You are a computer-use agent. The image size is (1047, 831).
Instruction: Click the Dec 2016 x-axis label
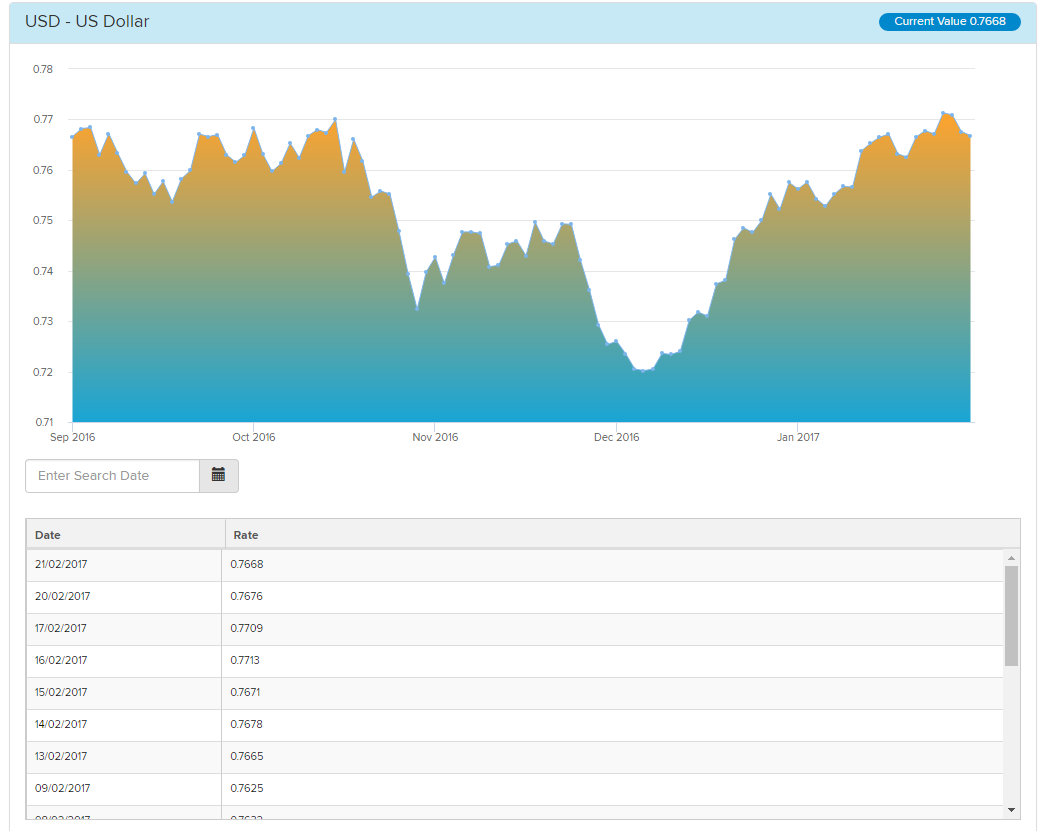point(616,437)
